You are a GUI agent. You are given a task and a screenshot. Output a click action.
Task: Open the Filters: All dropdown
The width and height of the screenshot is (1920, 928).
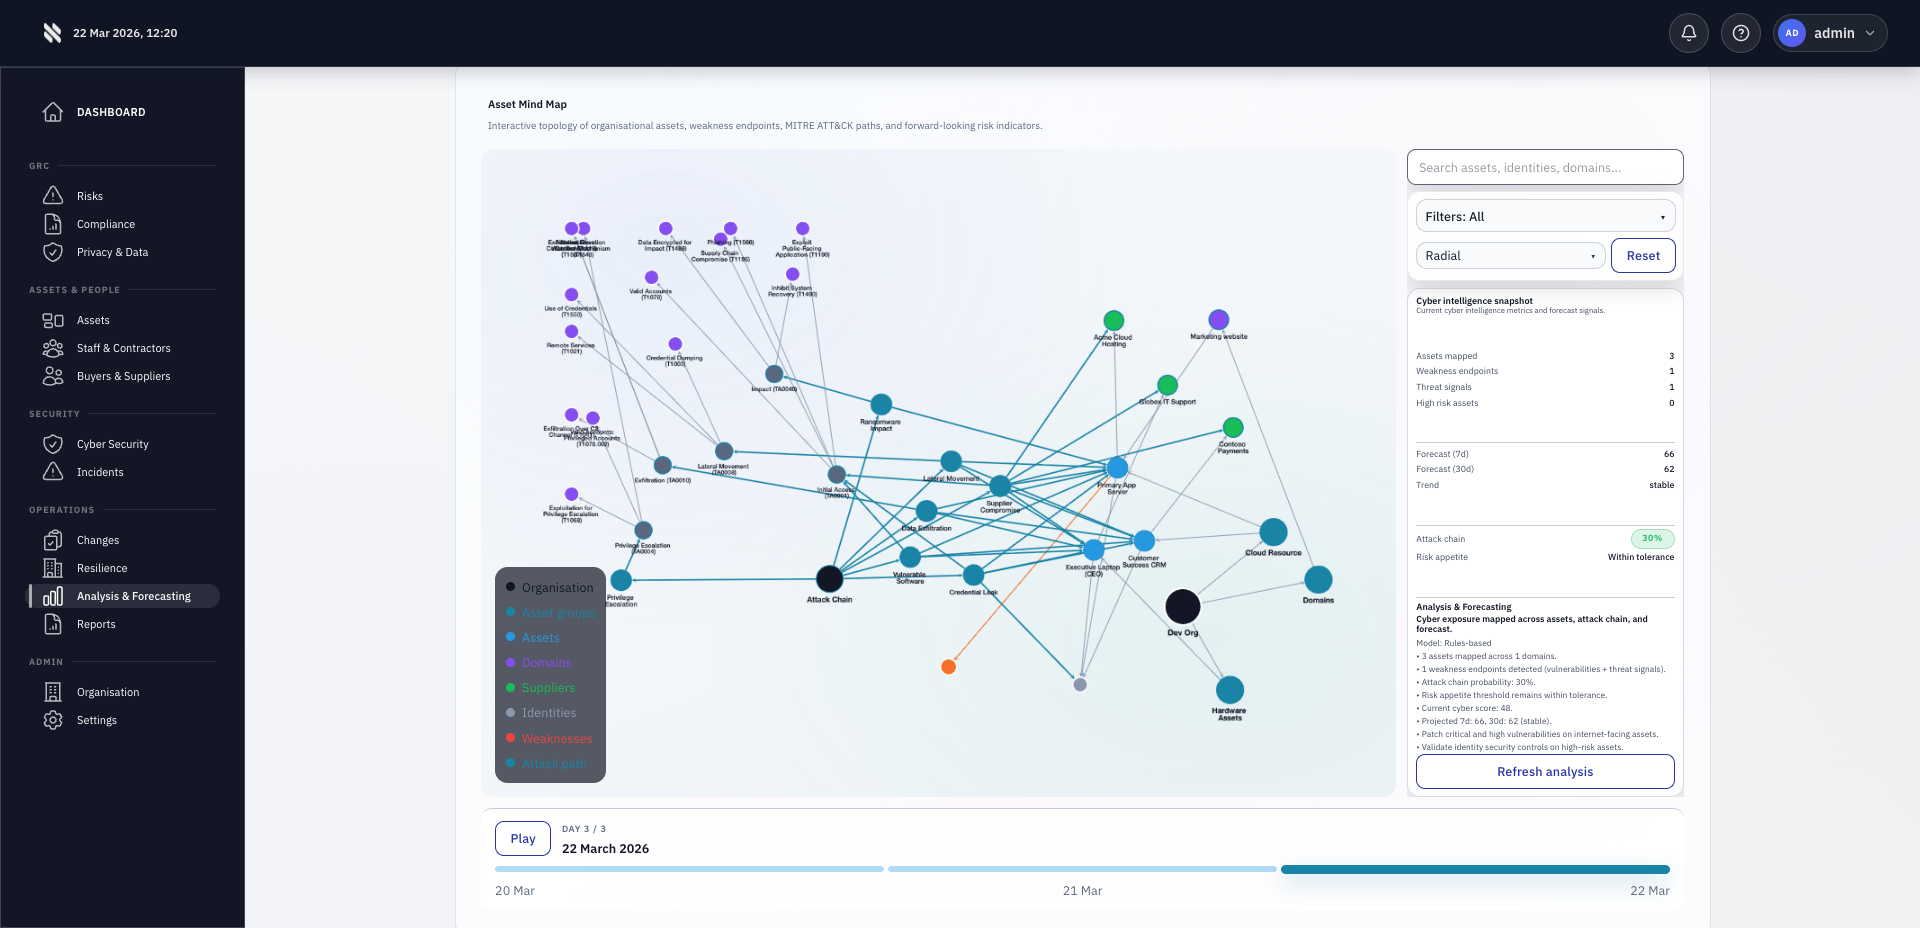[1544, 216]
